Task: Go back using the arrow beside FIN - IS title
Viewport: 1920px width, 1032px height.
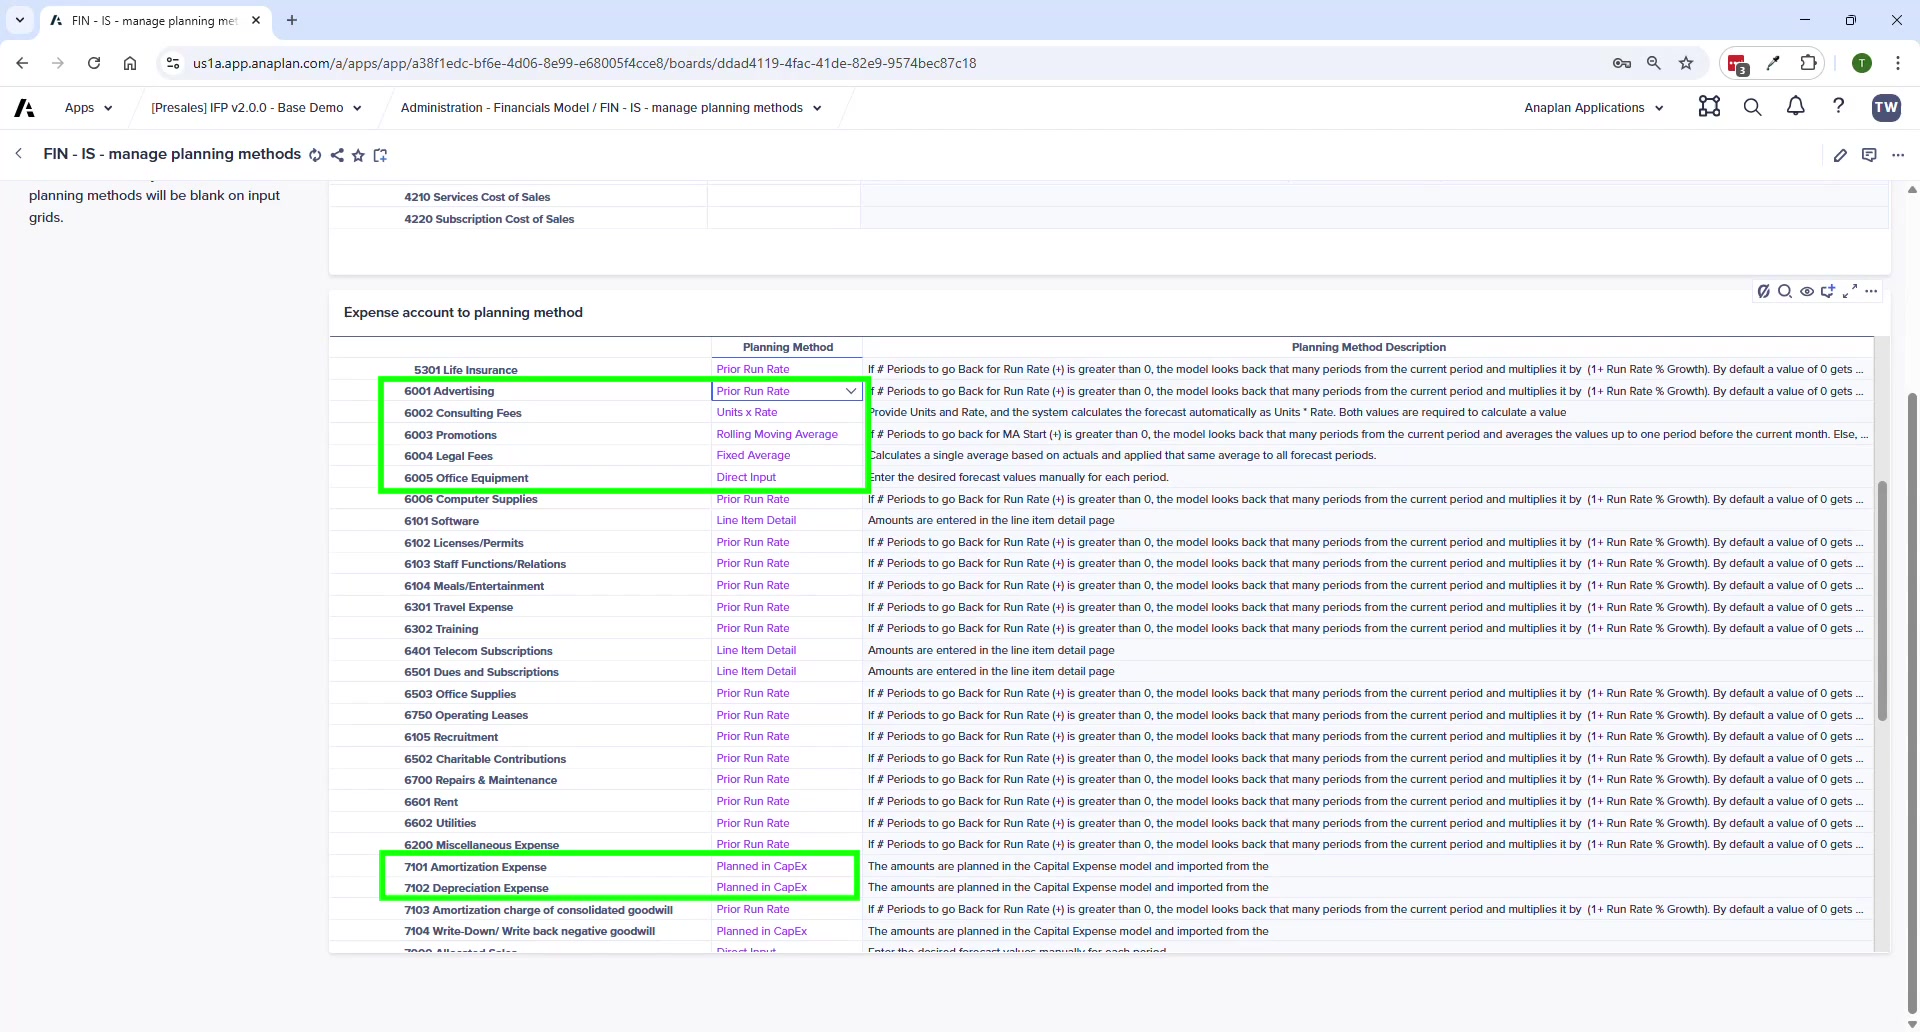Action: click(x=19, y=154)
